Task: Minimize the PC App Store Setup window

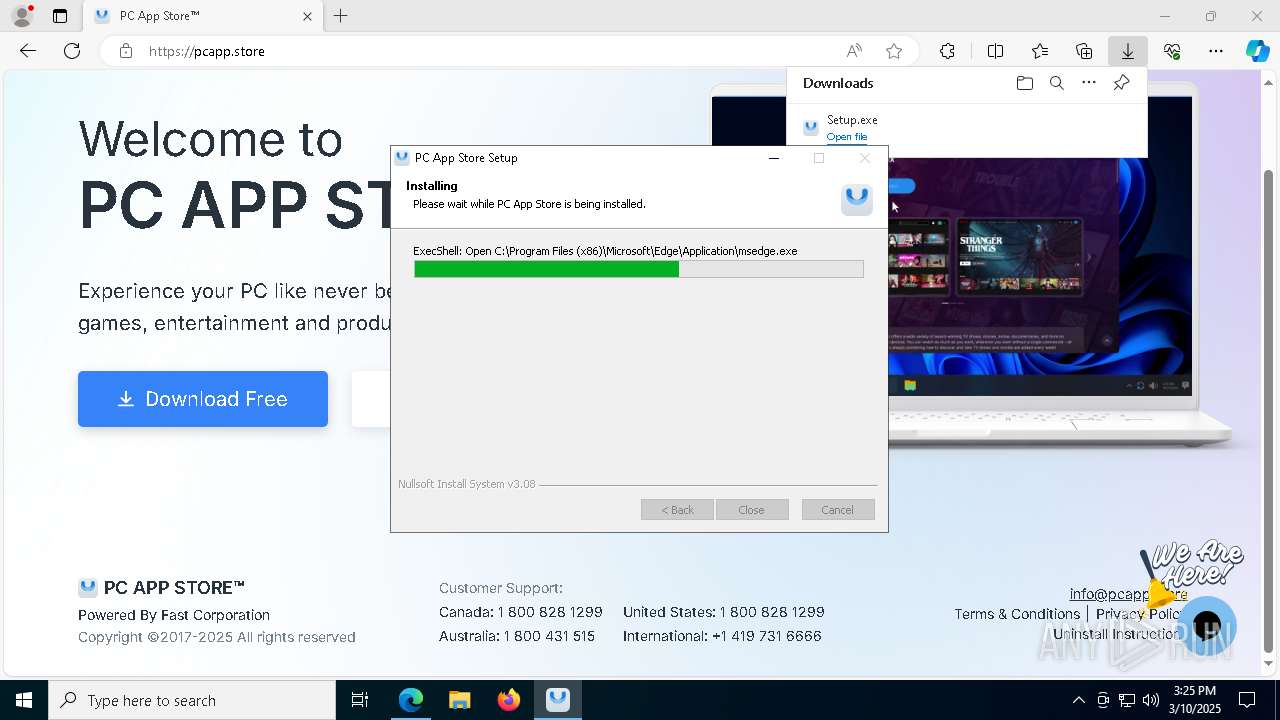Action: pyautogui.click(x=773, y=158)
